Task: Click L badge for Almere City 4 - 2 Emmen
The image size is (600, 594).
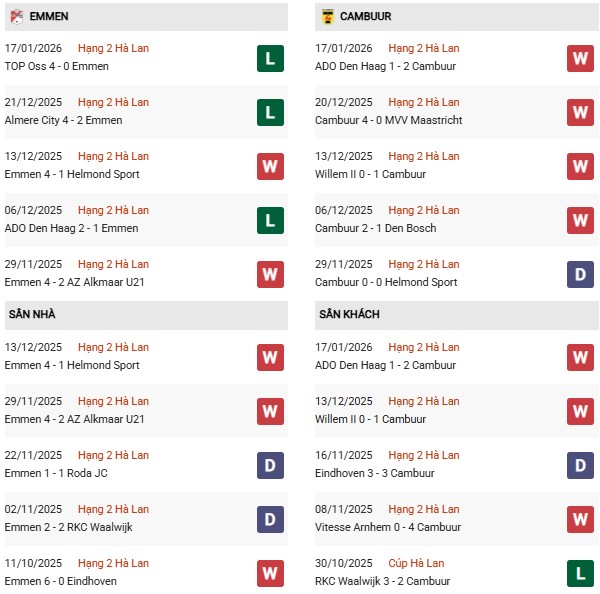Action: [x=269, y=112]
